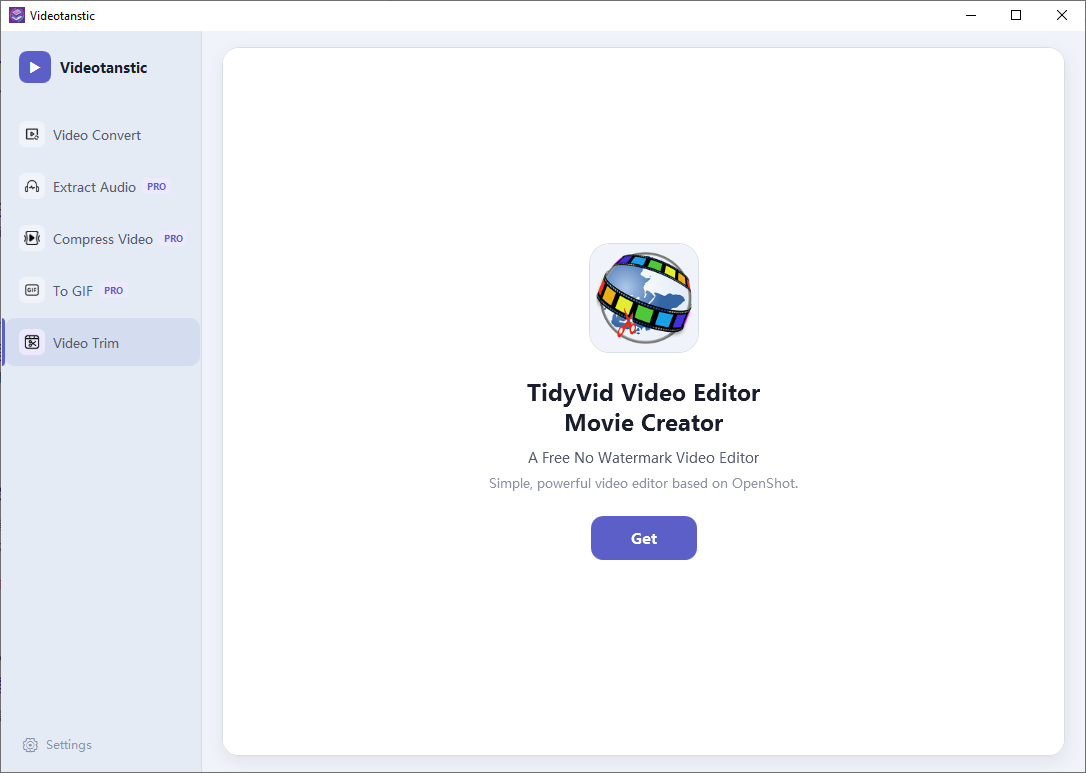Screen dimensions: 1086x773
Task: Click the PRO badge beside Compress Video
Action: pyautogui.click(x=173, y=238)
